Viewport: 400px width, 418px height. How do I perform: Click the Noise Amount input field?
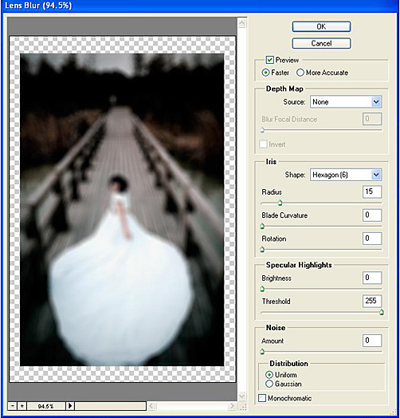coord(372,340)
